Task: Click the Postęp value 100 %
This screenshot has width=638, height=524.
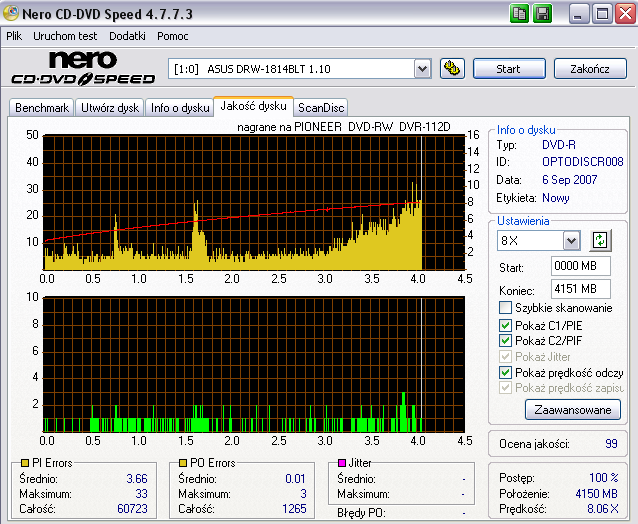Action: point(604,478)
